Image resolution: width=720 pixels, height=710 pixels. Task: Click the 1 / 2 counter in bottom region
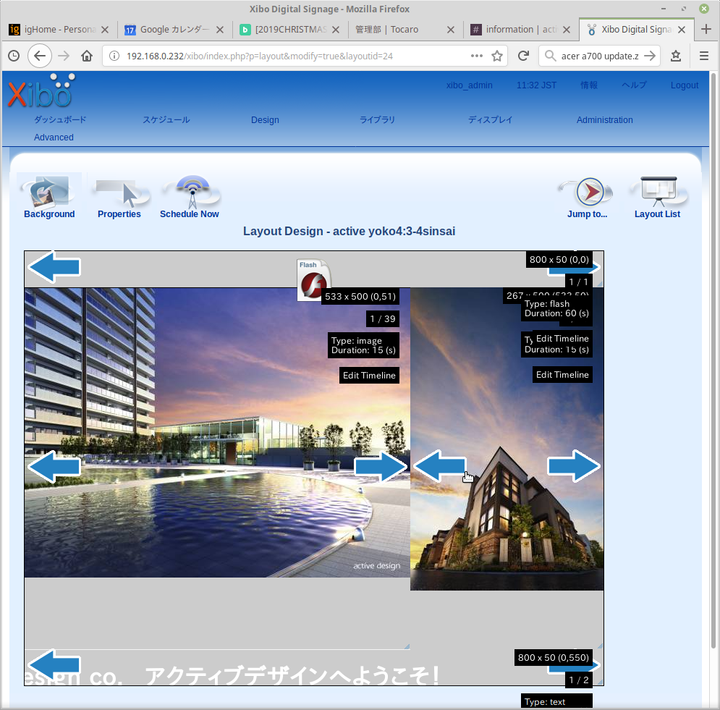[x=579, y=680]
